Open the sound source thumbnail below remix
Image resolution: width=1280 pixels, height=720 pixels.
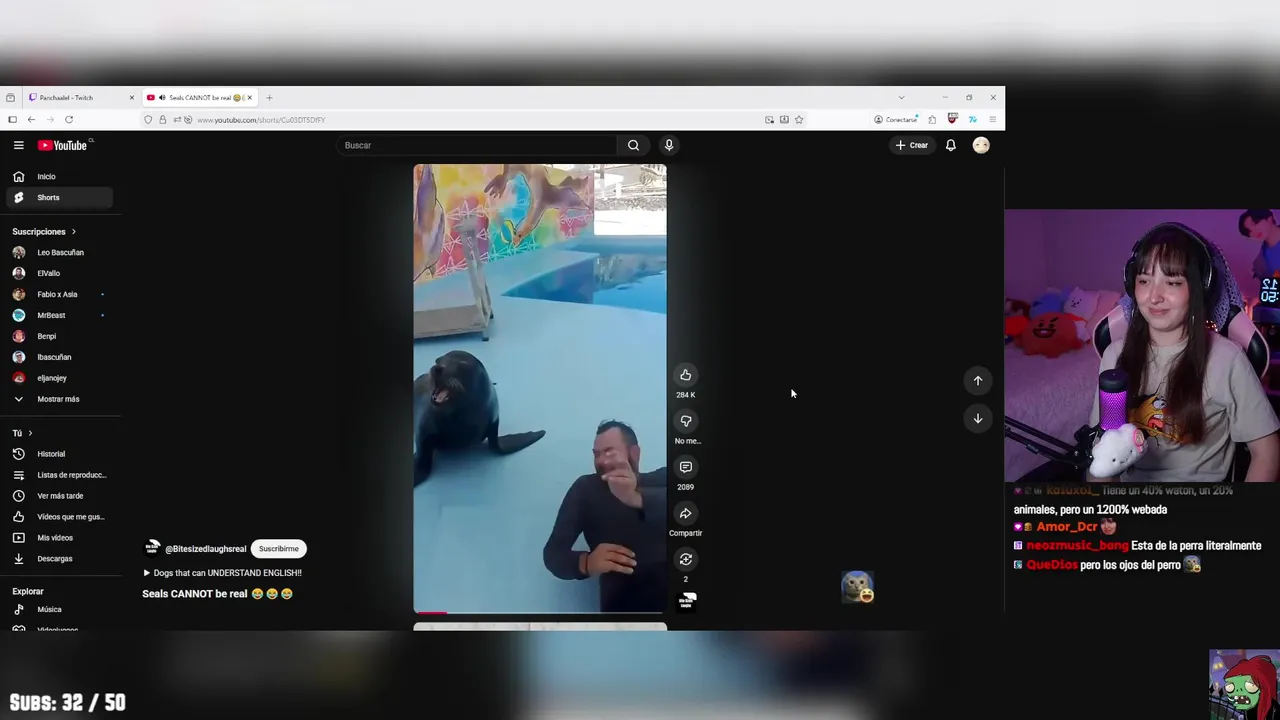click(x=687, y=600)
